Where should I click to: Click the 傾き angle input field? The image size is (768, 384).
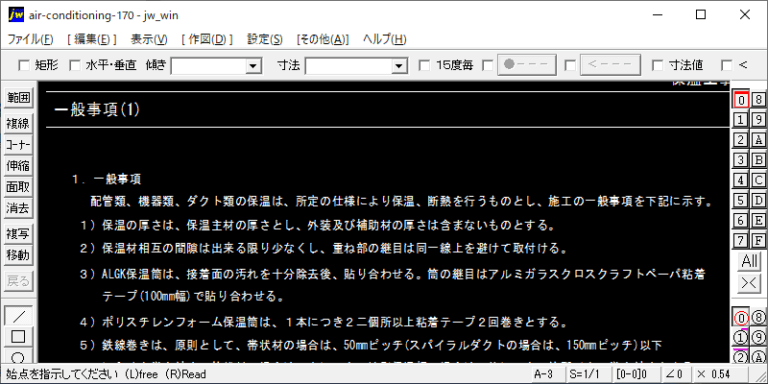209,66
